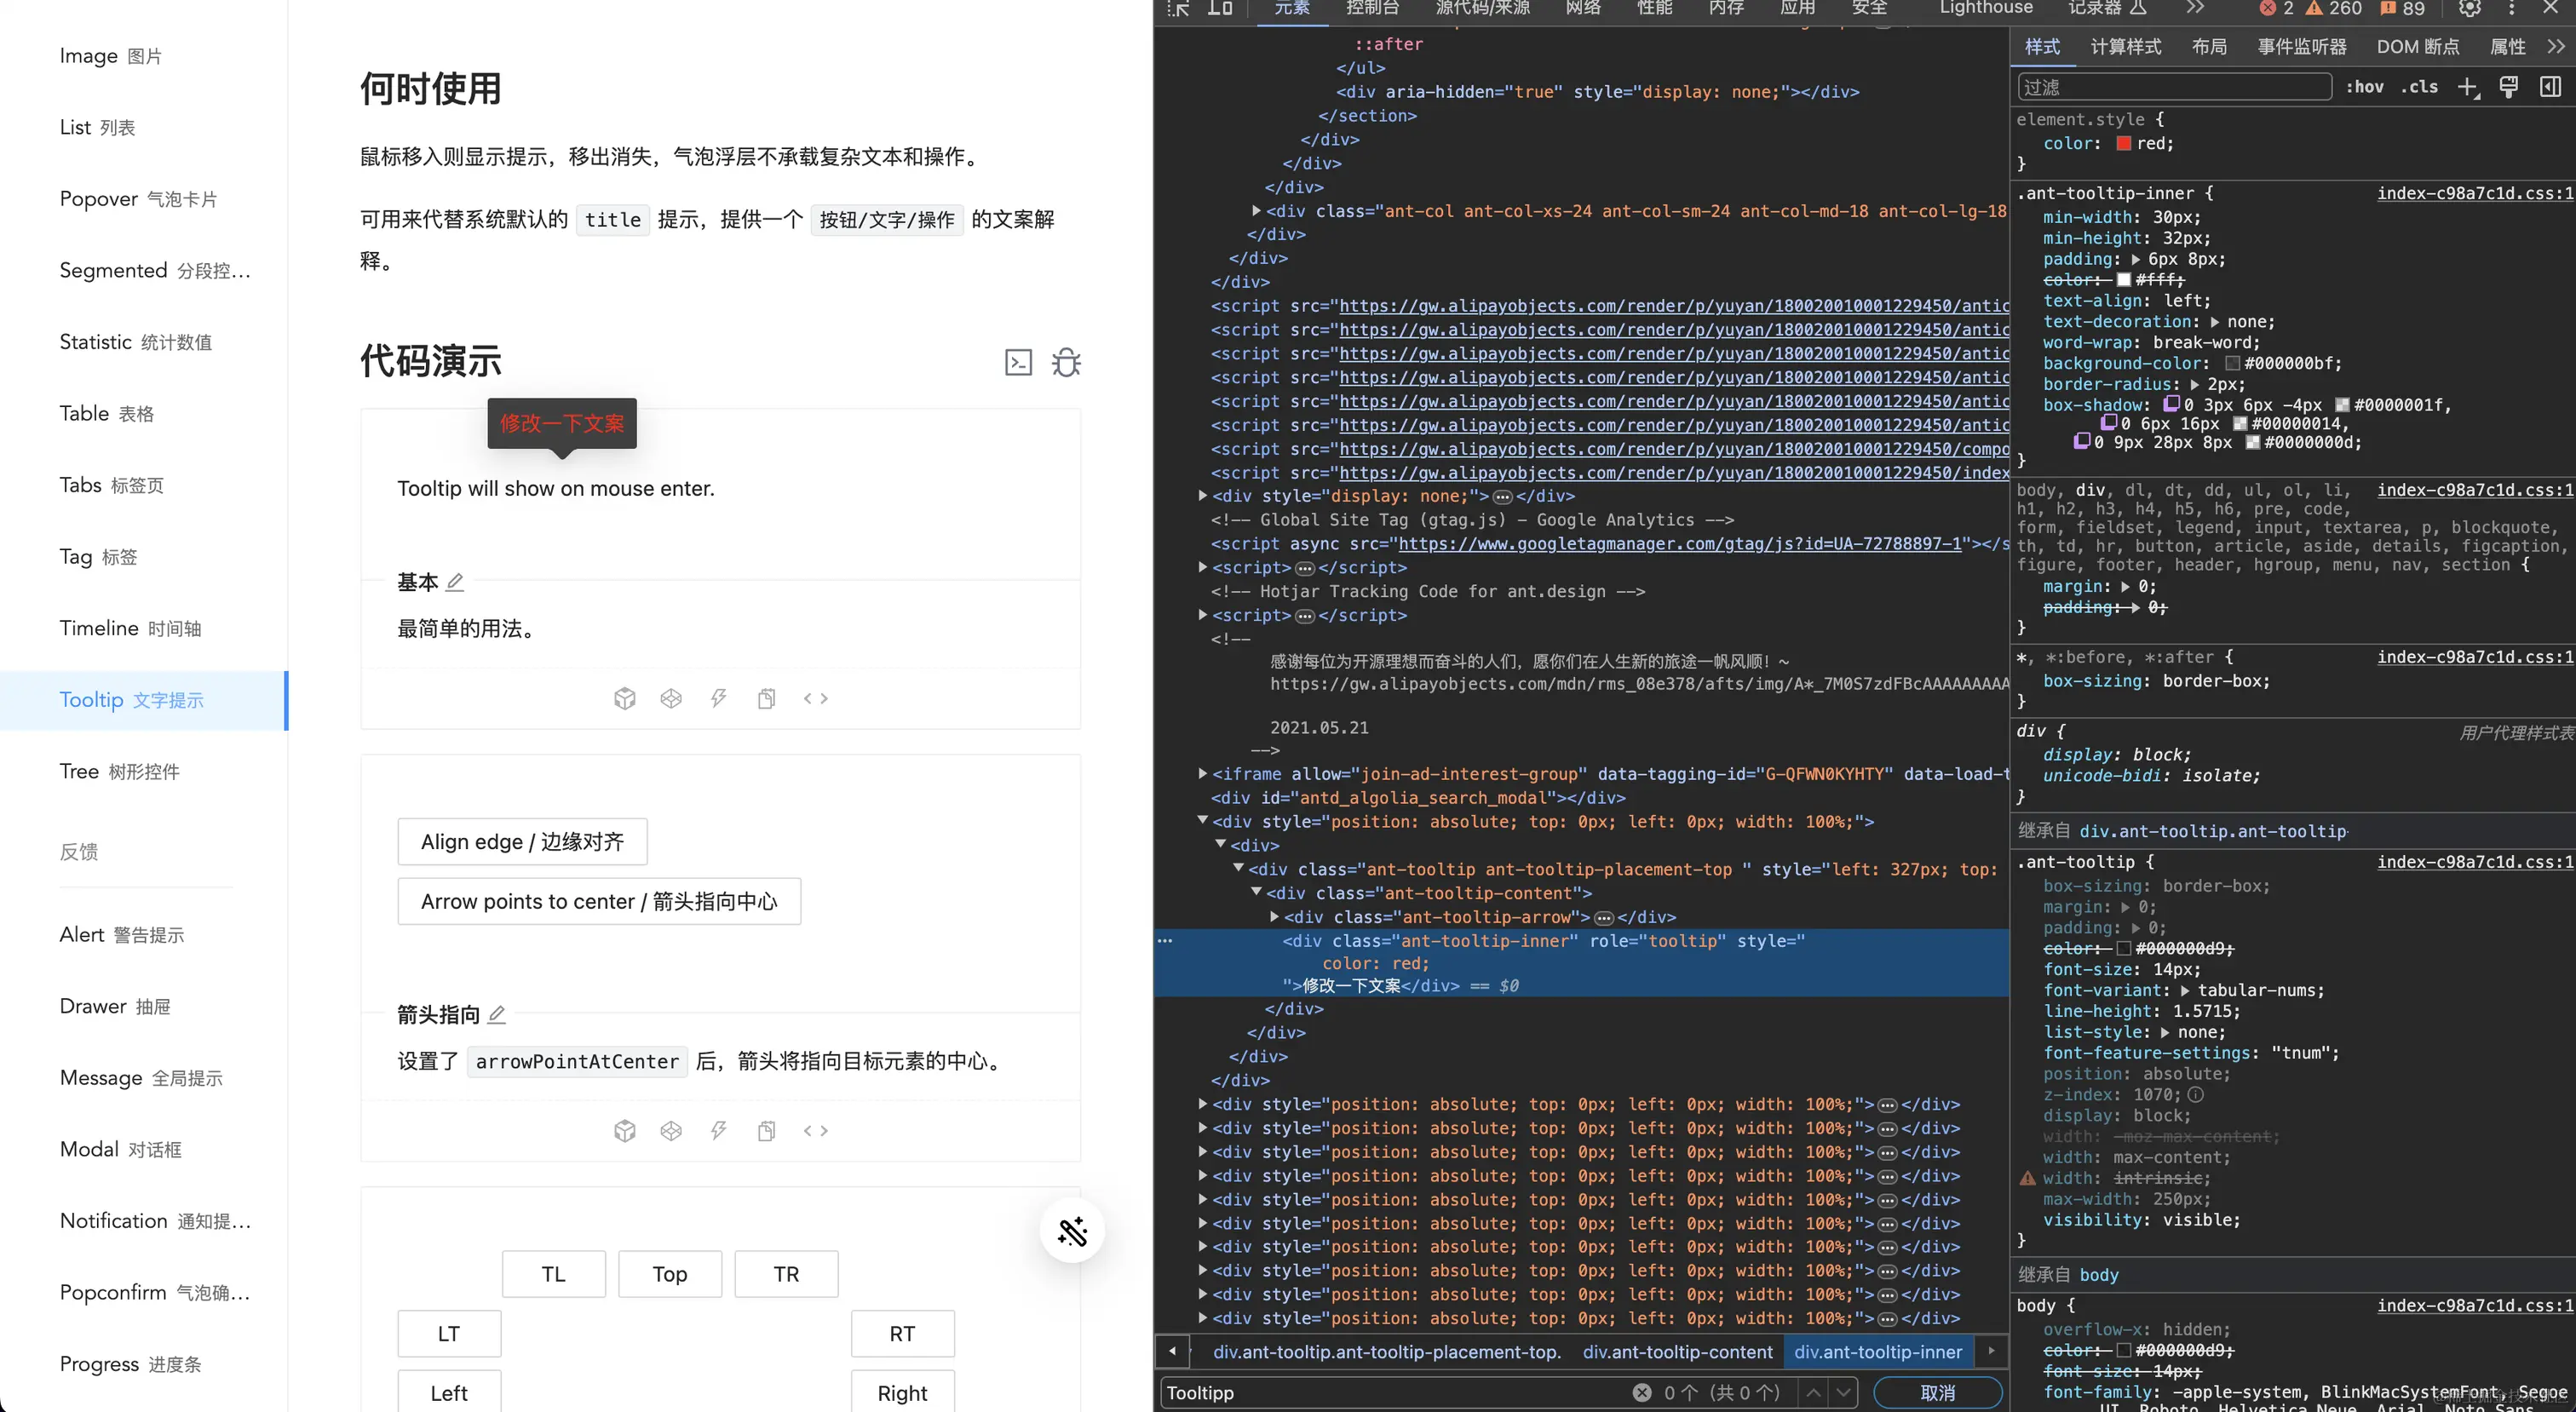Click the background-color #000000bf swatch

[x=2231, y=363]
